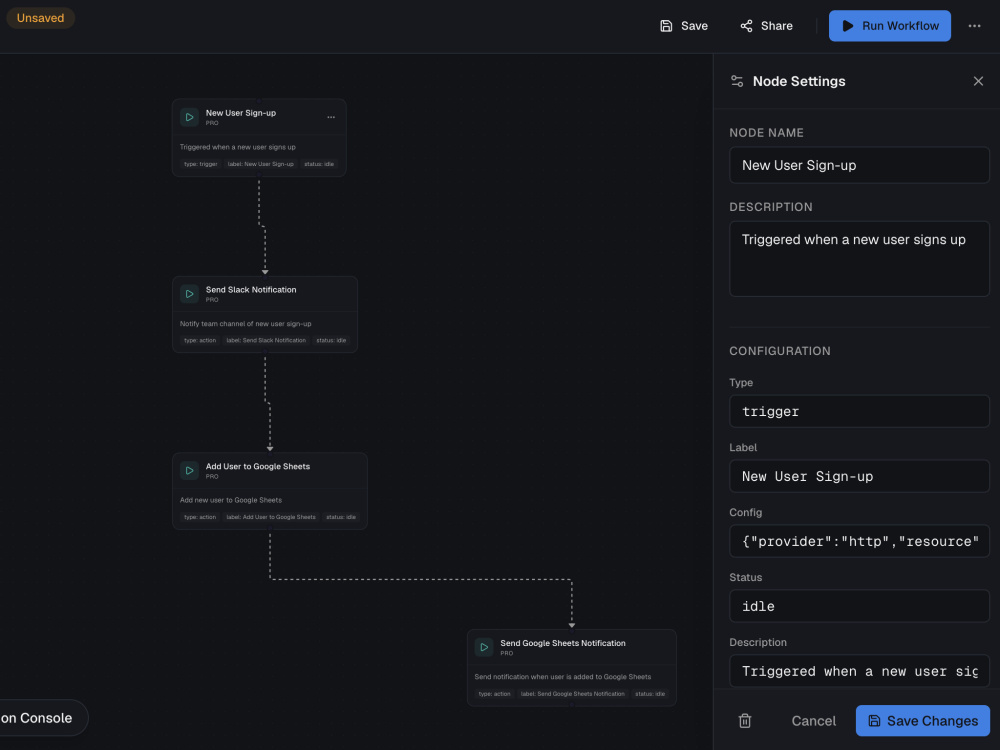Open the Share option

pyautogui.click(x=766, y=26)
